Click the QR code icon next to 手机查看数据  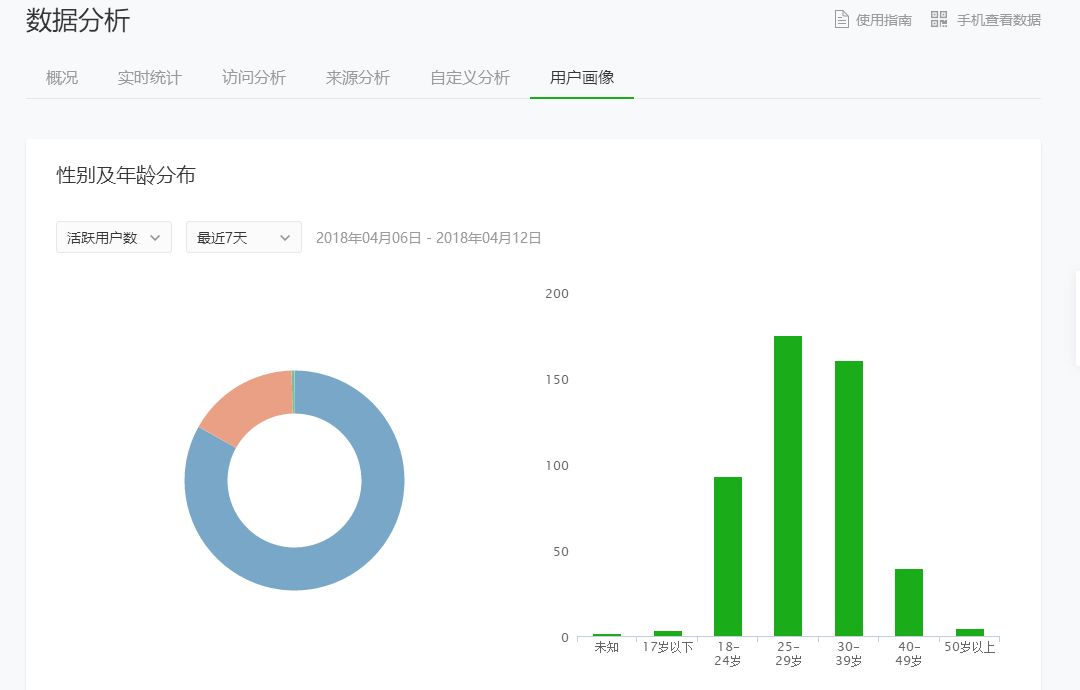click(938, 18)
